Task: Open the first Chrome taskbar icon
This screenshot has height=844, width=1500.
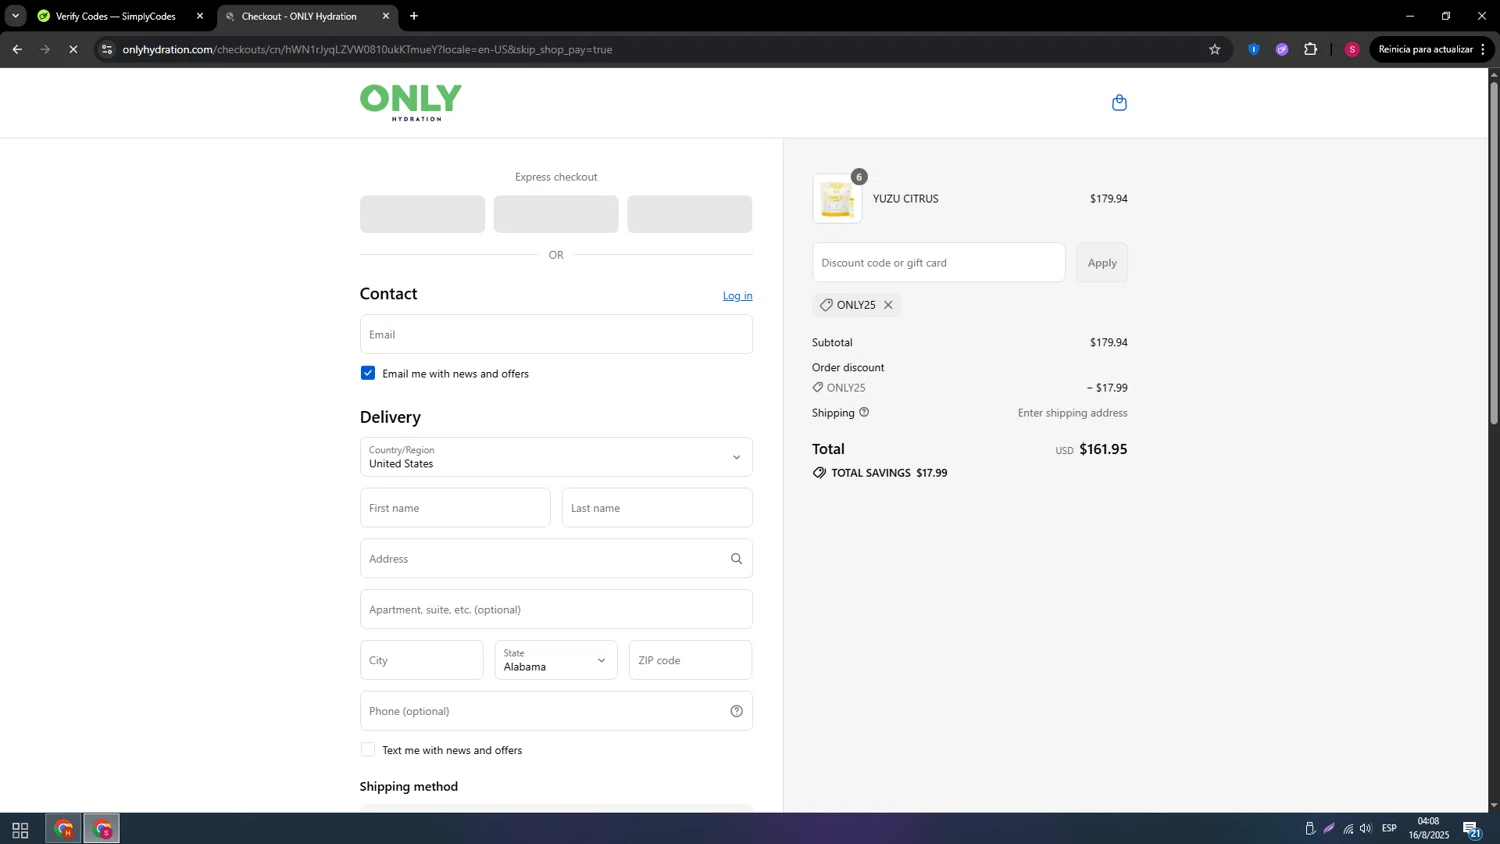Action: (x=64, y=830)
